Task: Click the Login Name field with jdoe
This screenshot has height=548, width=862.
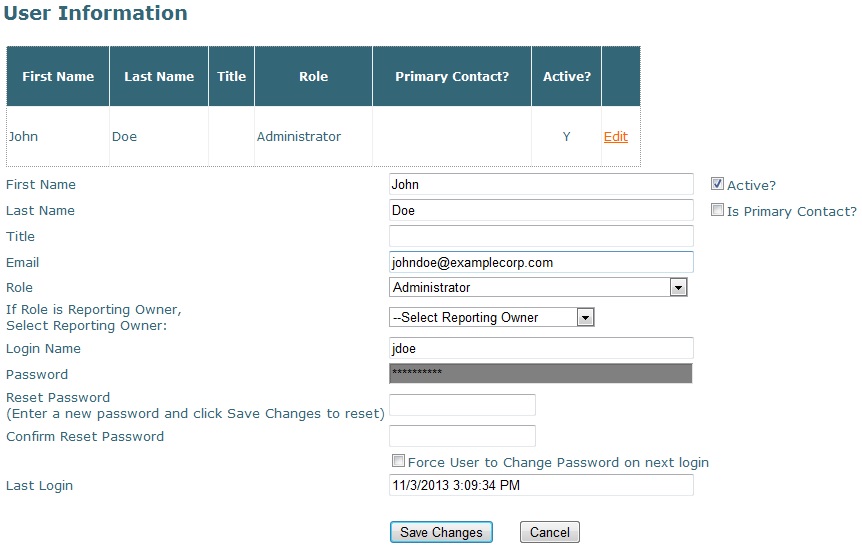Action: pos(540,349)
